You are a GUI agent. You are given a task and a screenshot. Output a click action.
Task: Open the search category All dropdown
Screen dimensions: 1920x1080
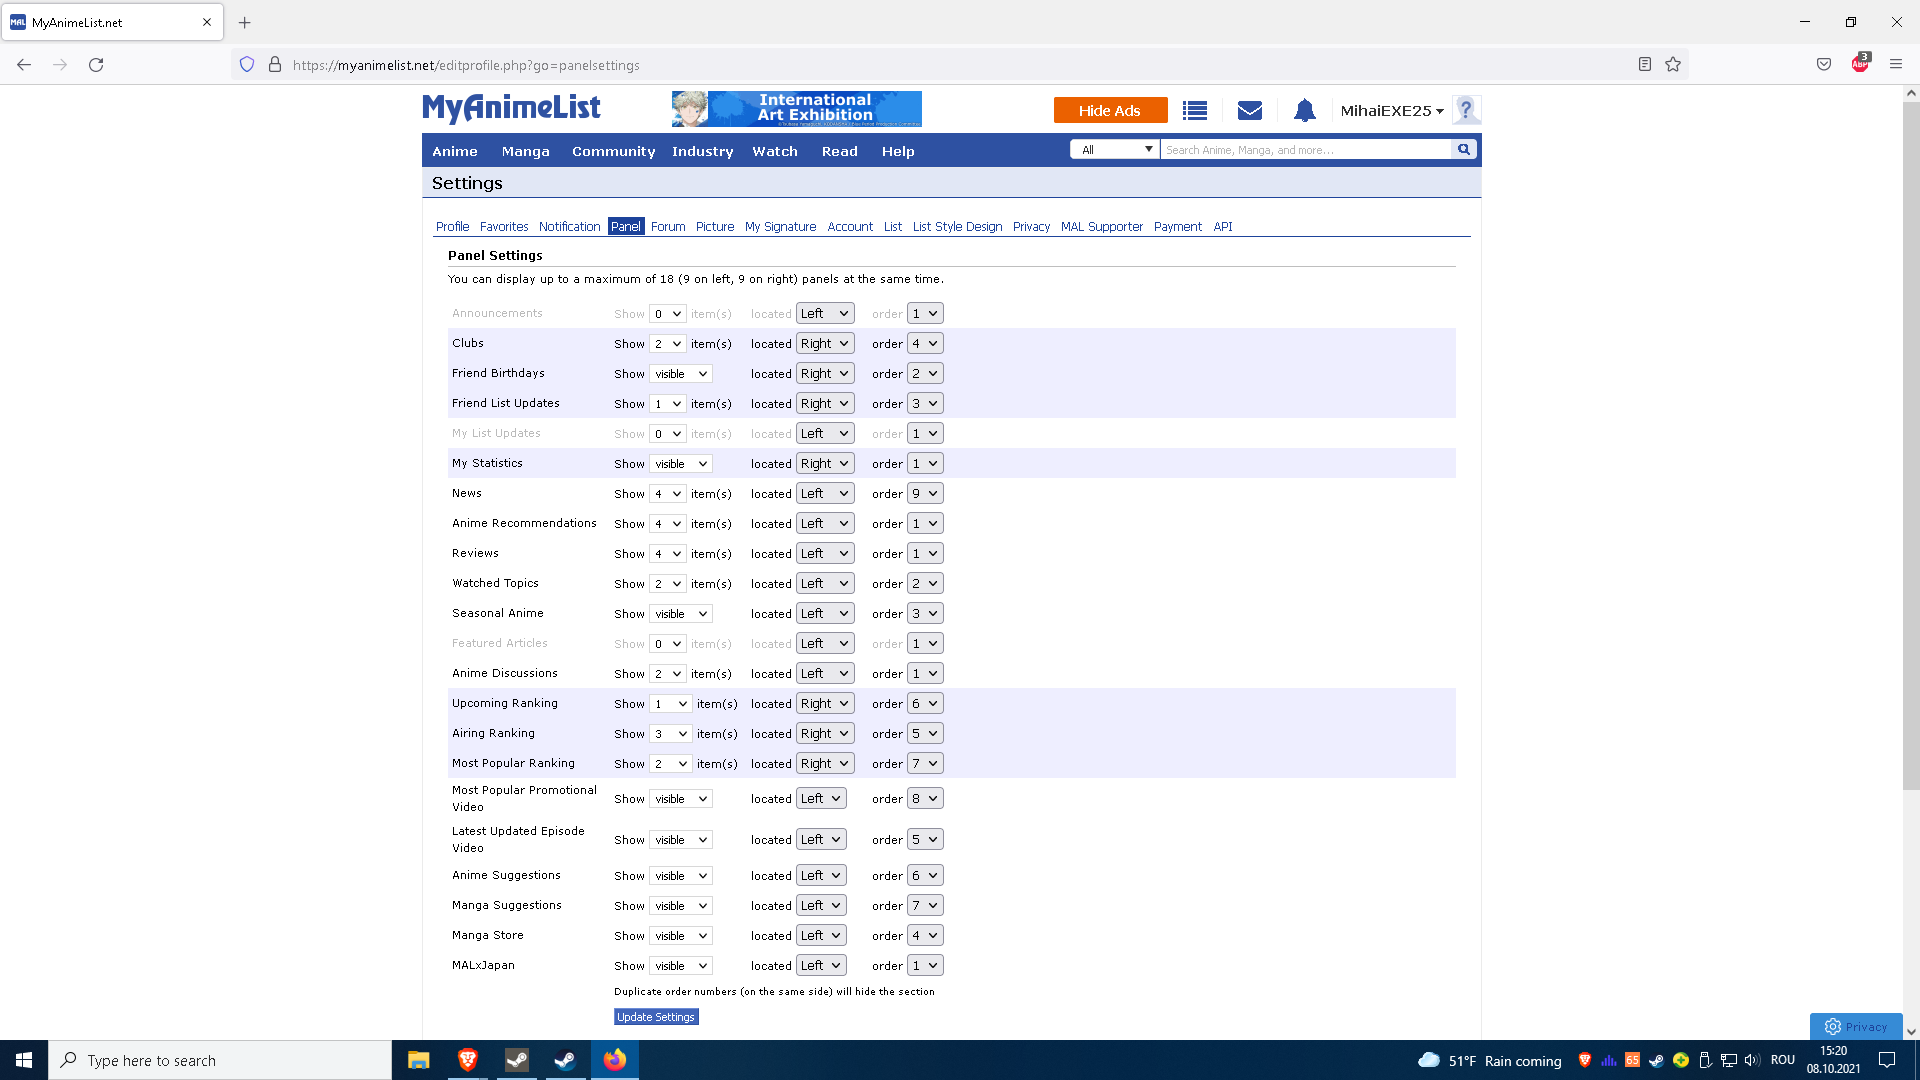coord(1115,150)
